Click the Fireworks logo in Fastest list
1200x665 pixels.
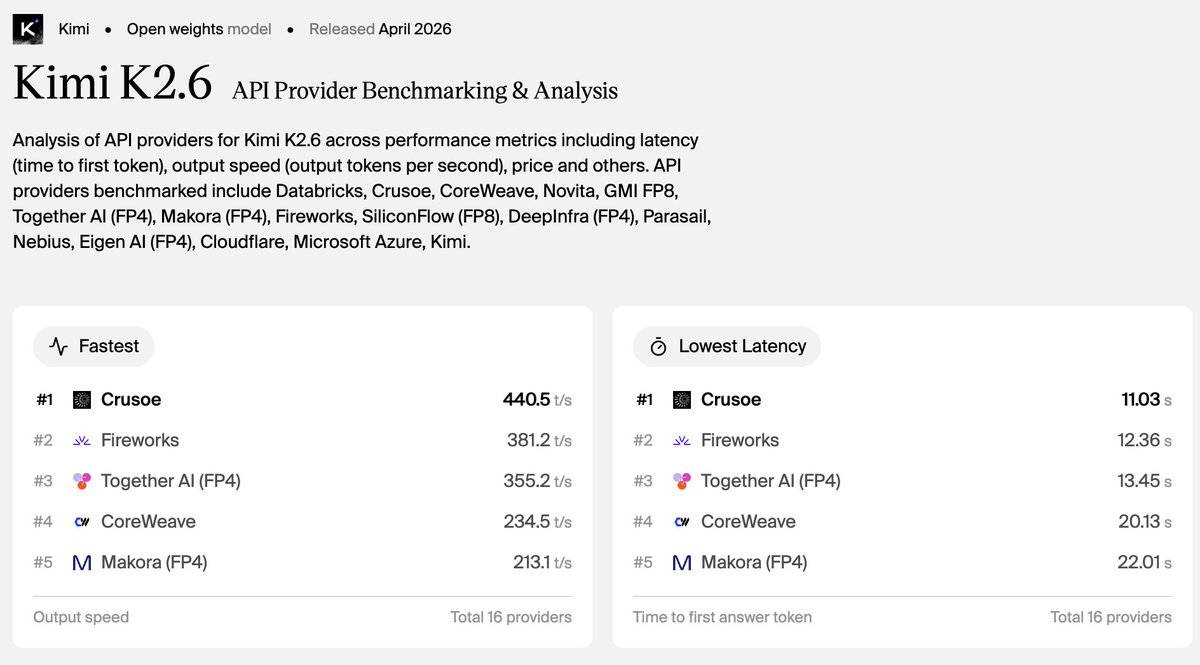(x=82, y=440)
